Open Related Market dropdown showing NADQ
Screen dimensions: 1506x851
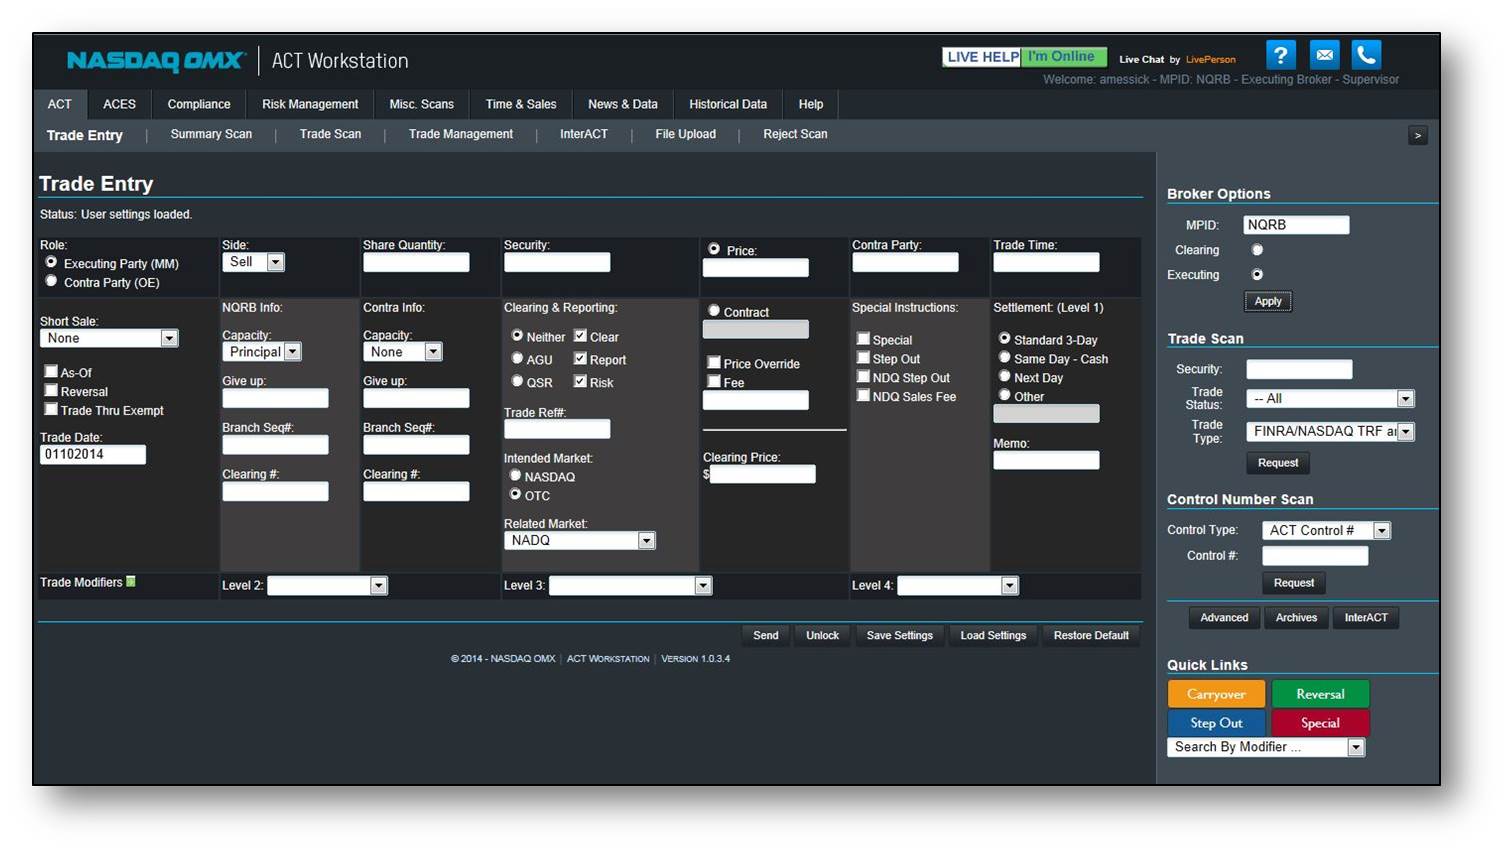580,540
